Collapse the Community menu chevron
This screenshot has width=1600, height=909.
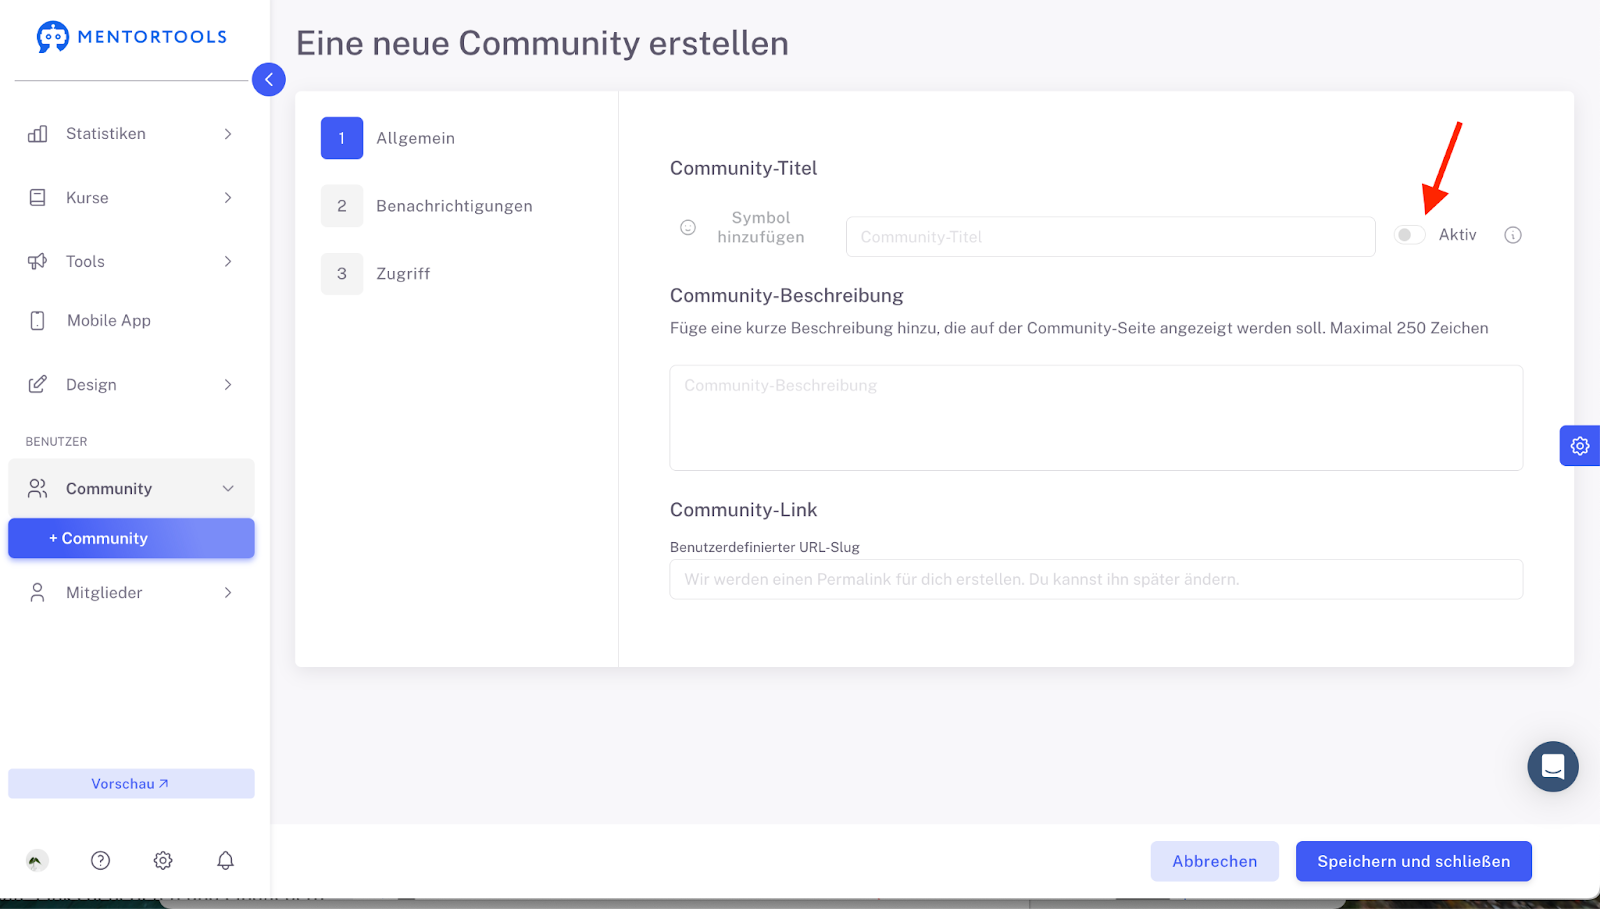click(x=228, y=489)
